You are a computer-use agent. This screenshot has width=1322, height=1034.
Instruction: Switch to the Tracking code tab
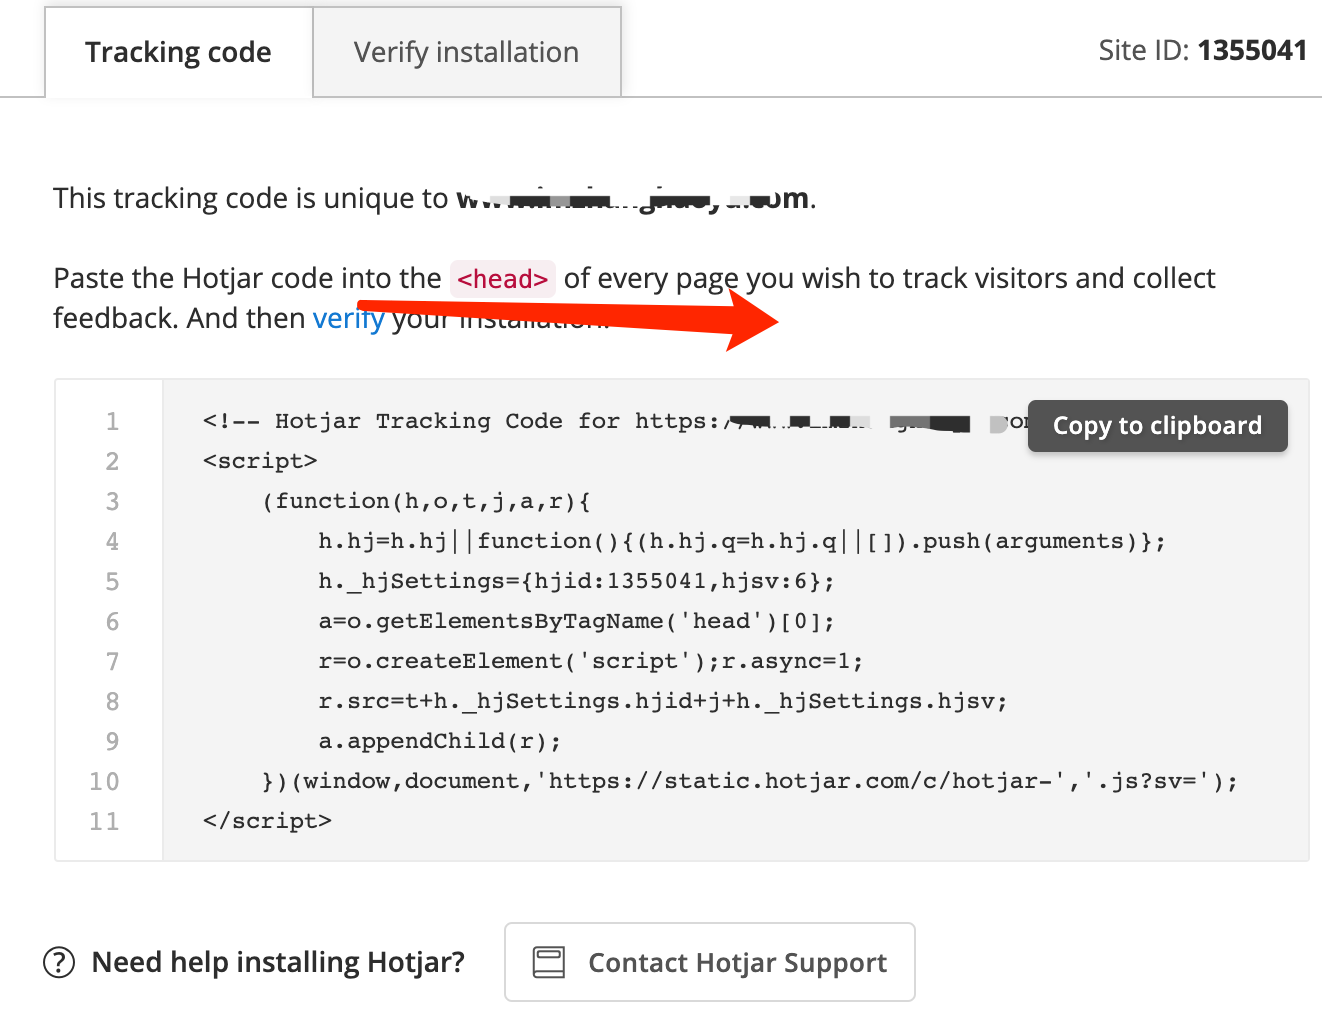[x=179, y=52]
